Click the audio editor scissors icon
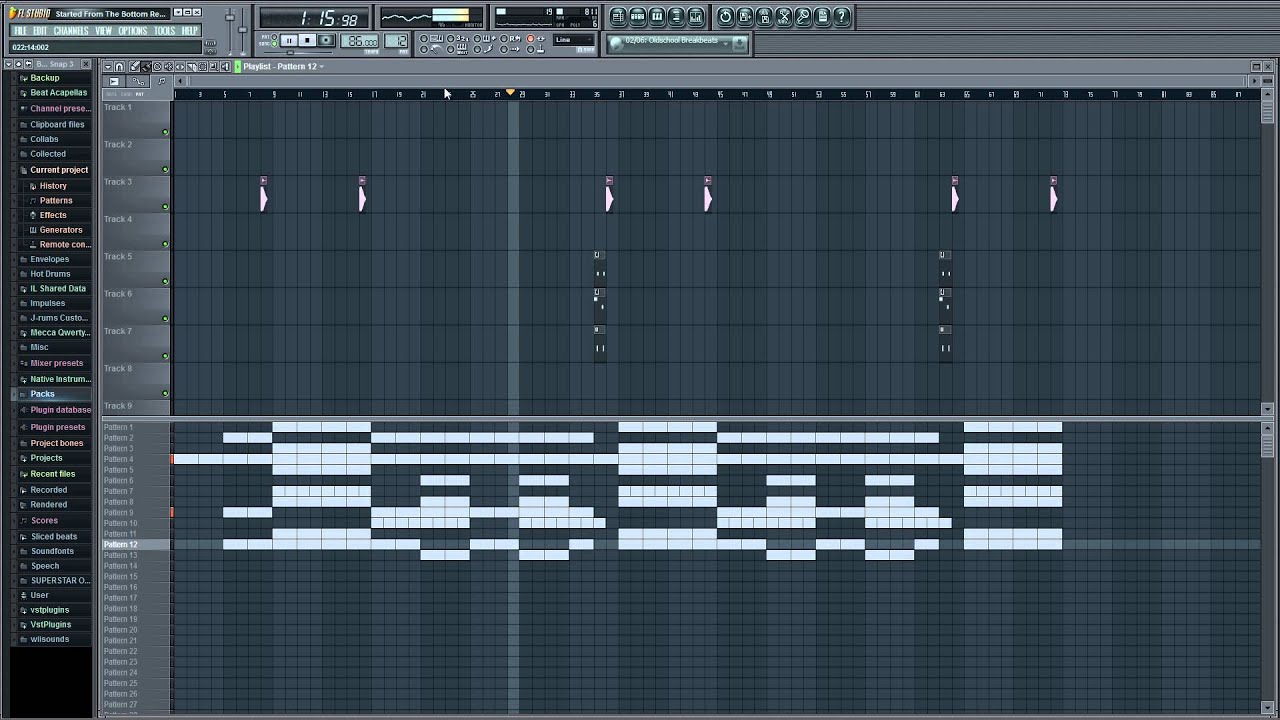Image resolution: width=1280 pixels, height=720 pixels. click(x=784, y=16)
